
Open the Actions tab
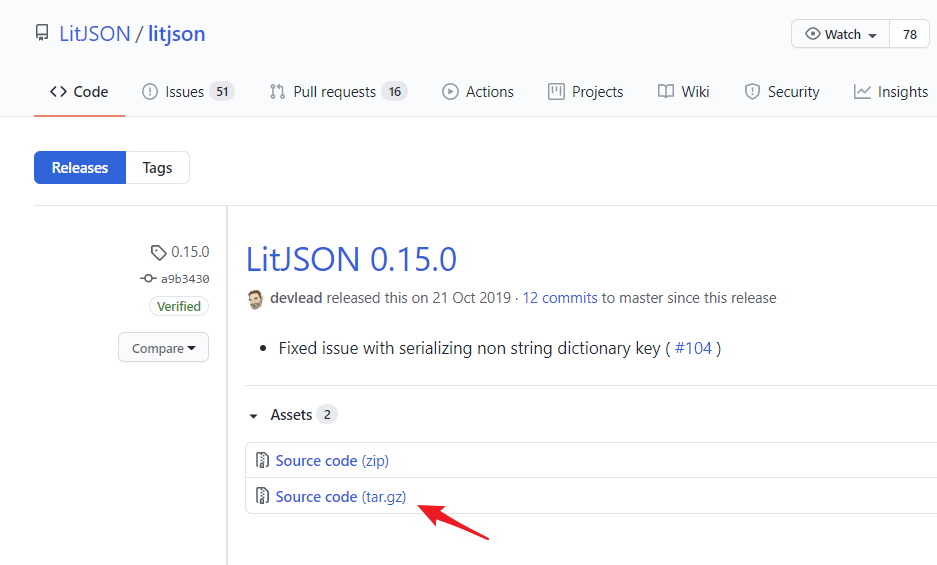(477, 91)
